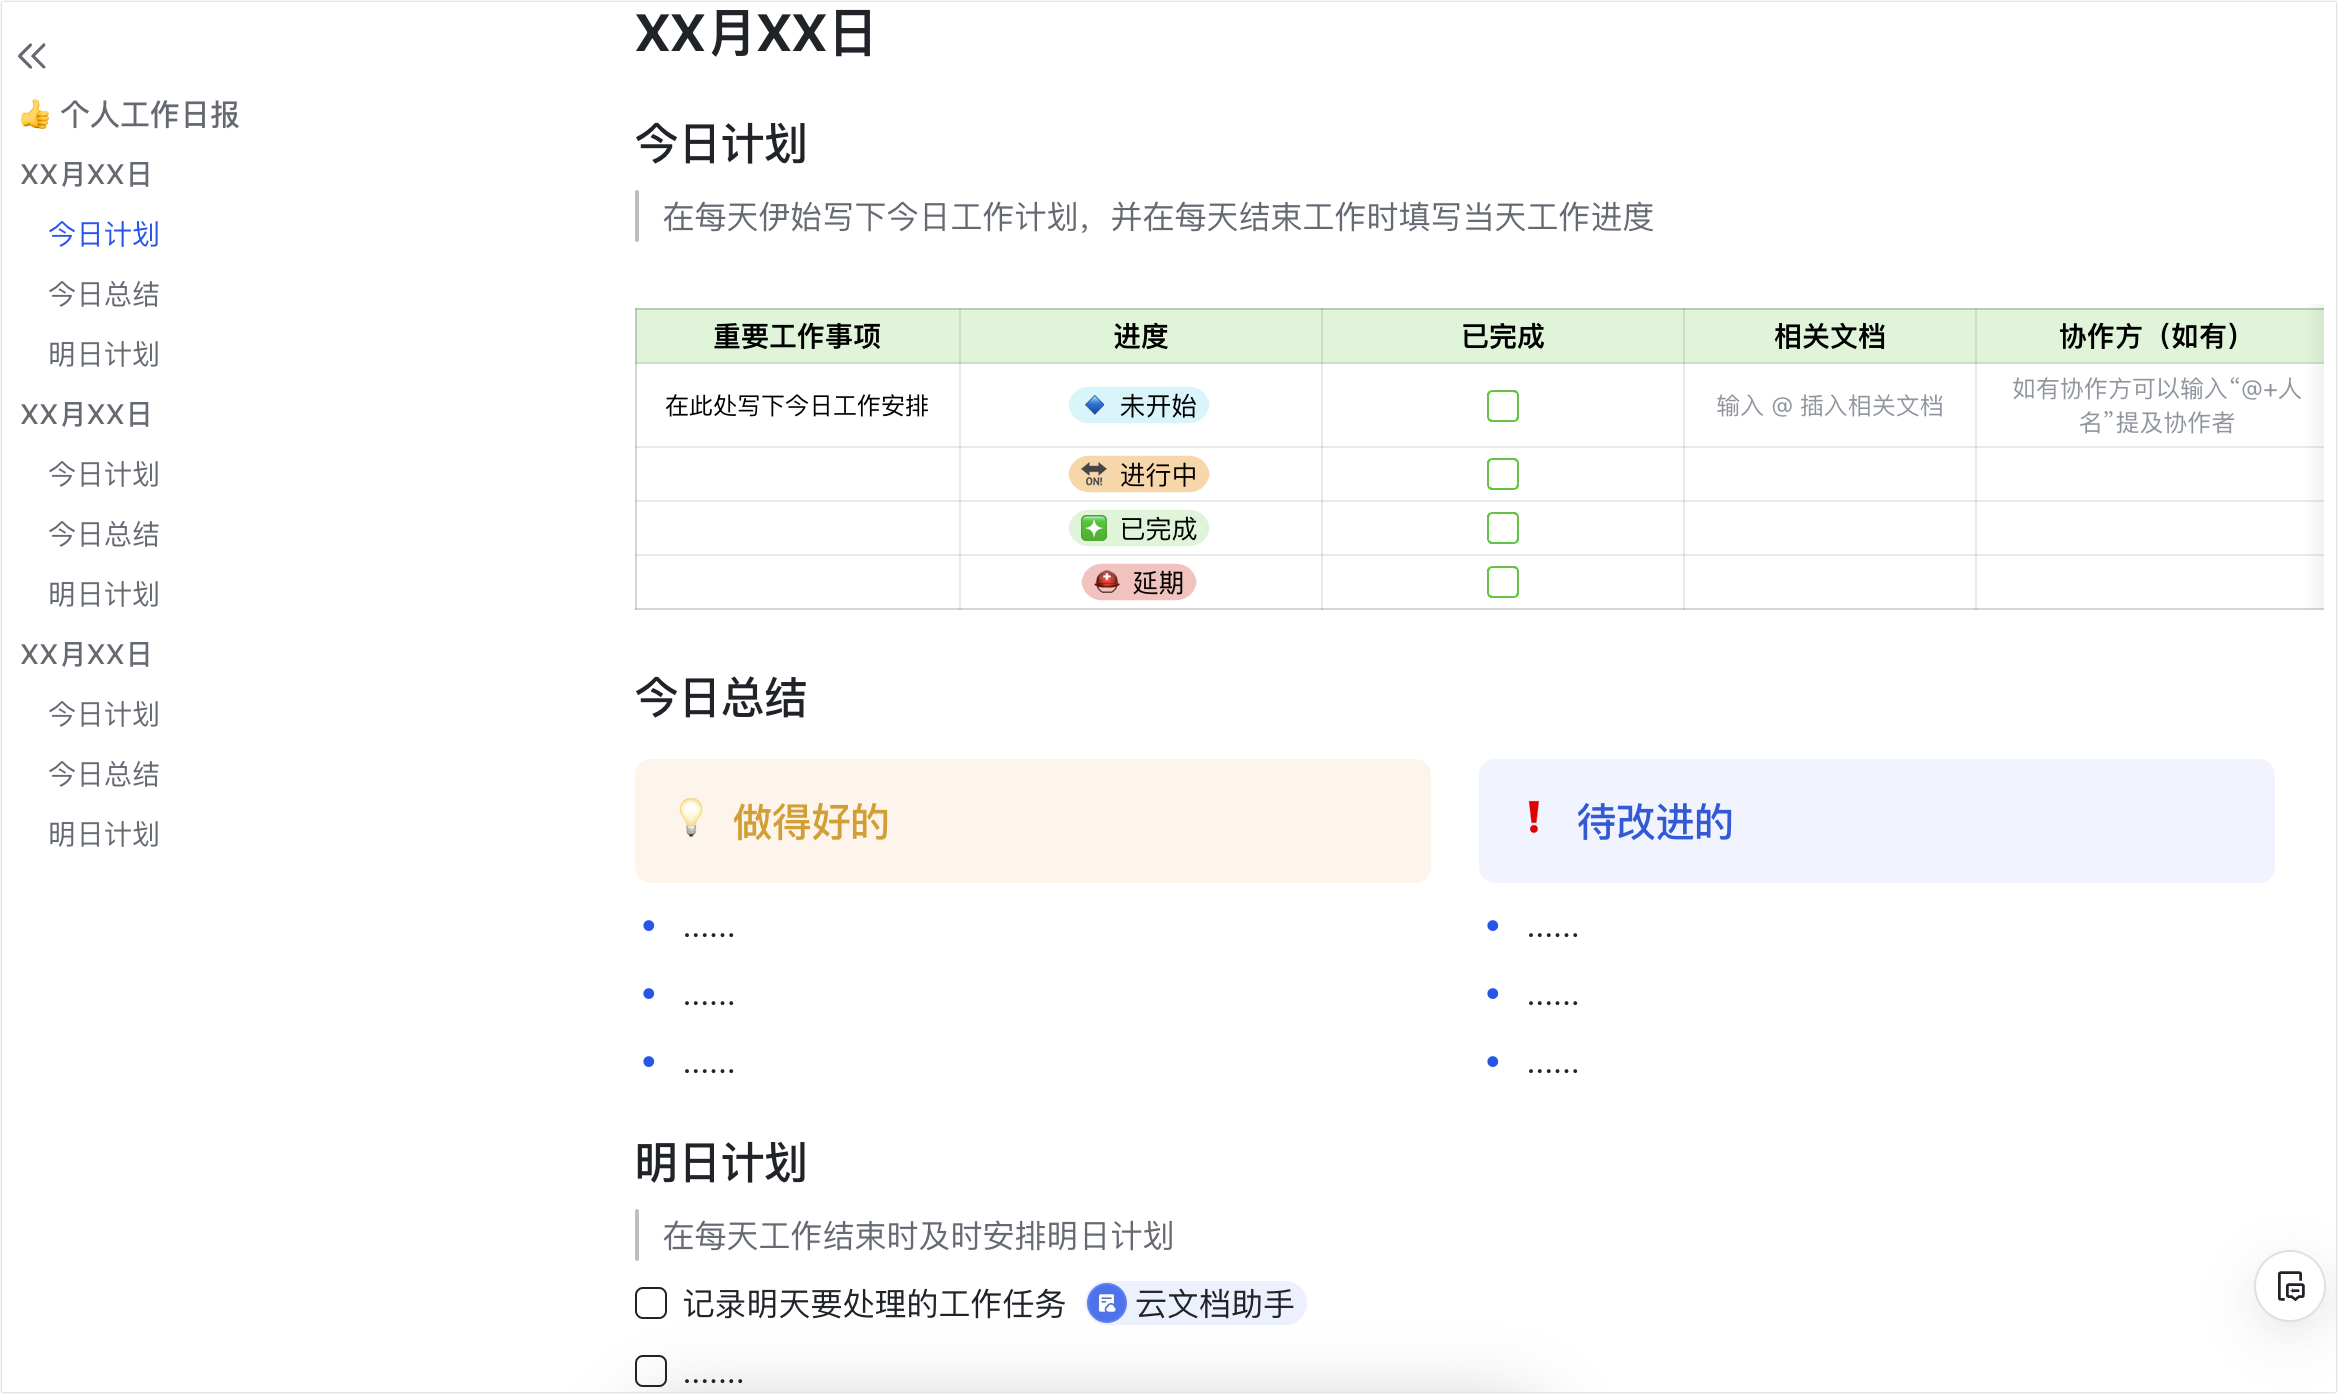Check the 已完成 box in the first row

click(x=1502, y=406)
